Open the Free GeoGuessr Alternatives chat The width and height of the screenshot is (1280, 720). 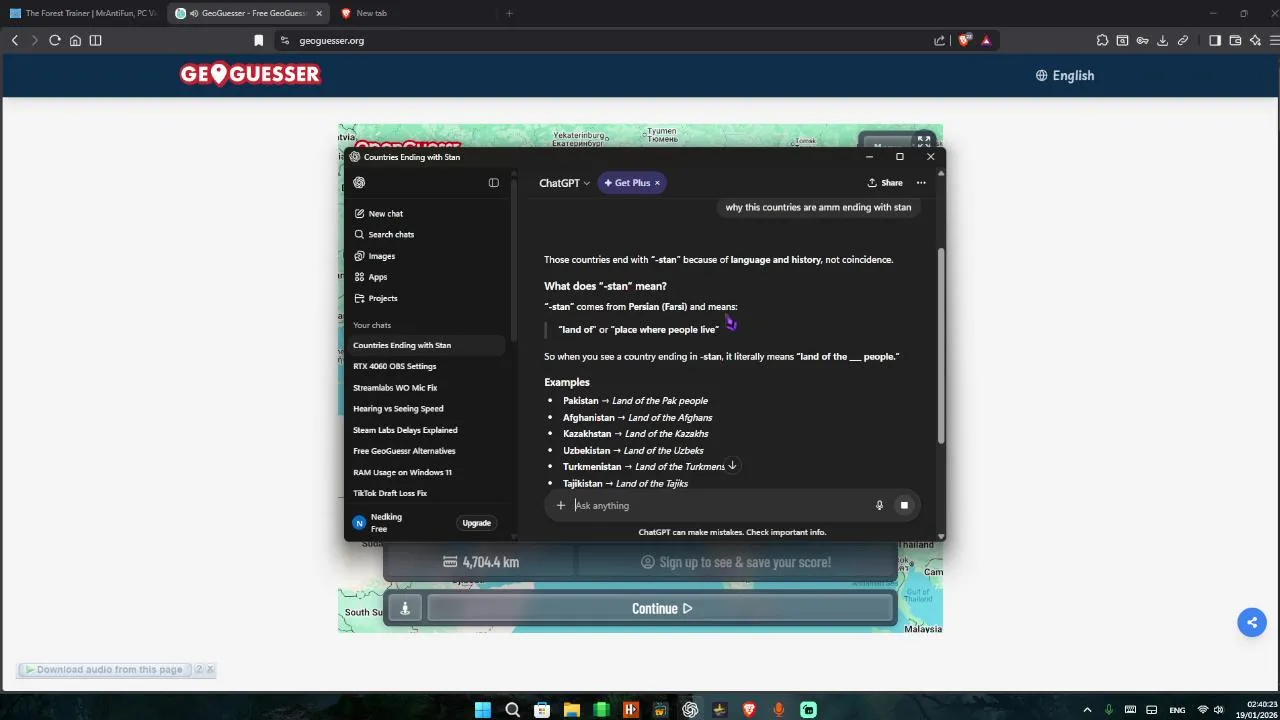tap(427, 451)
